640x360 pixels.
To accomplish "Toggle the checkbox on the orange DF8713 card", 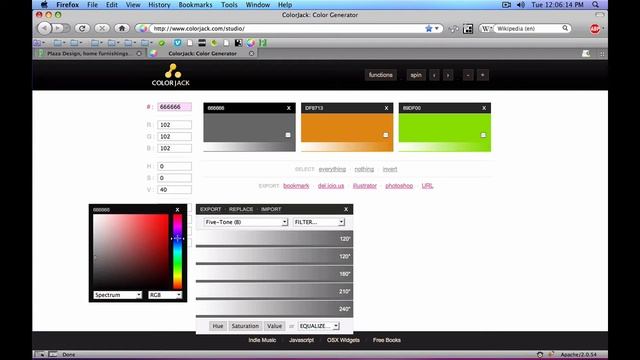I will click(385, 135).
